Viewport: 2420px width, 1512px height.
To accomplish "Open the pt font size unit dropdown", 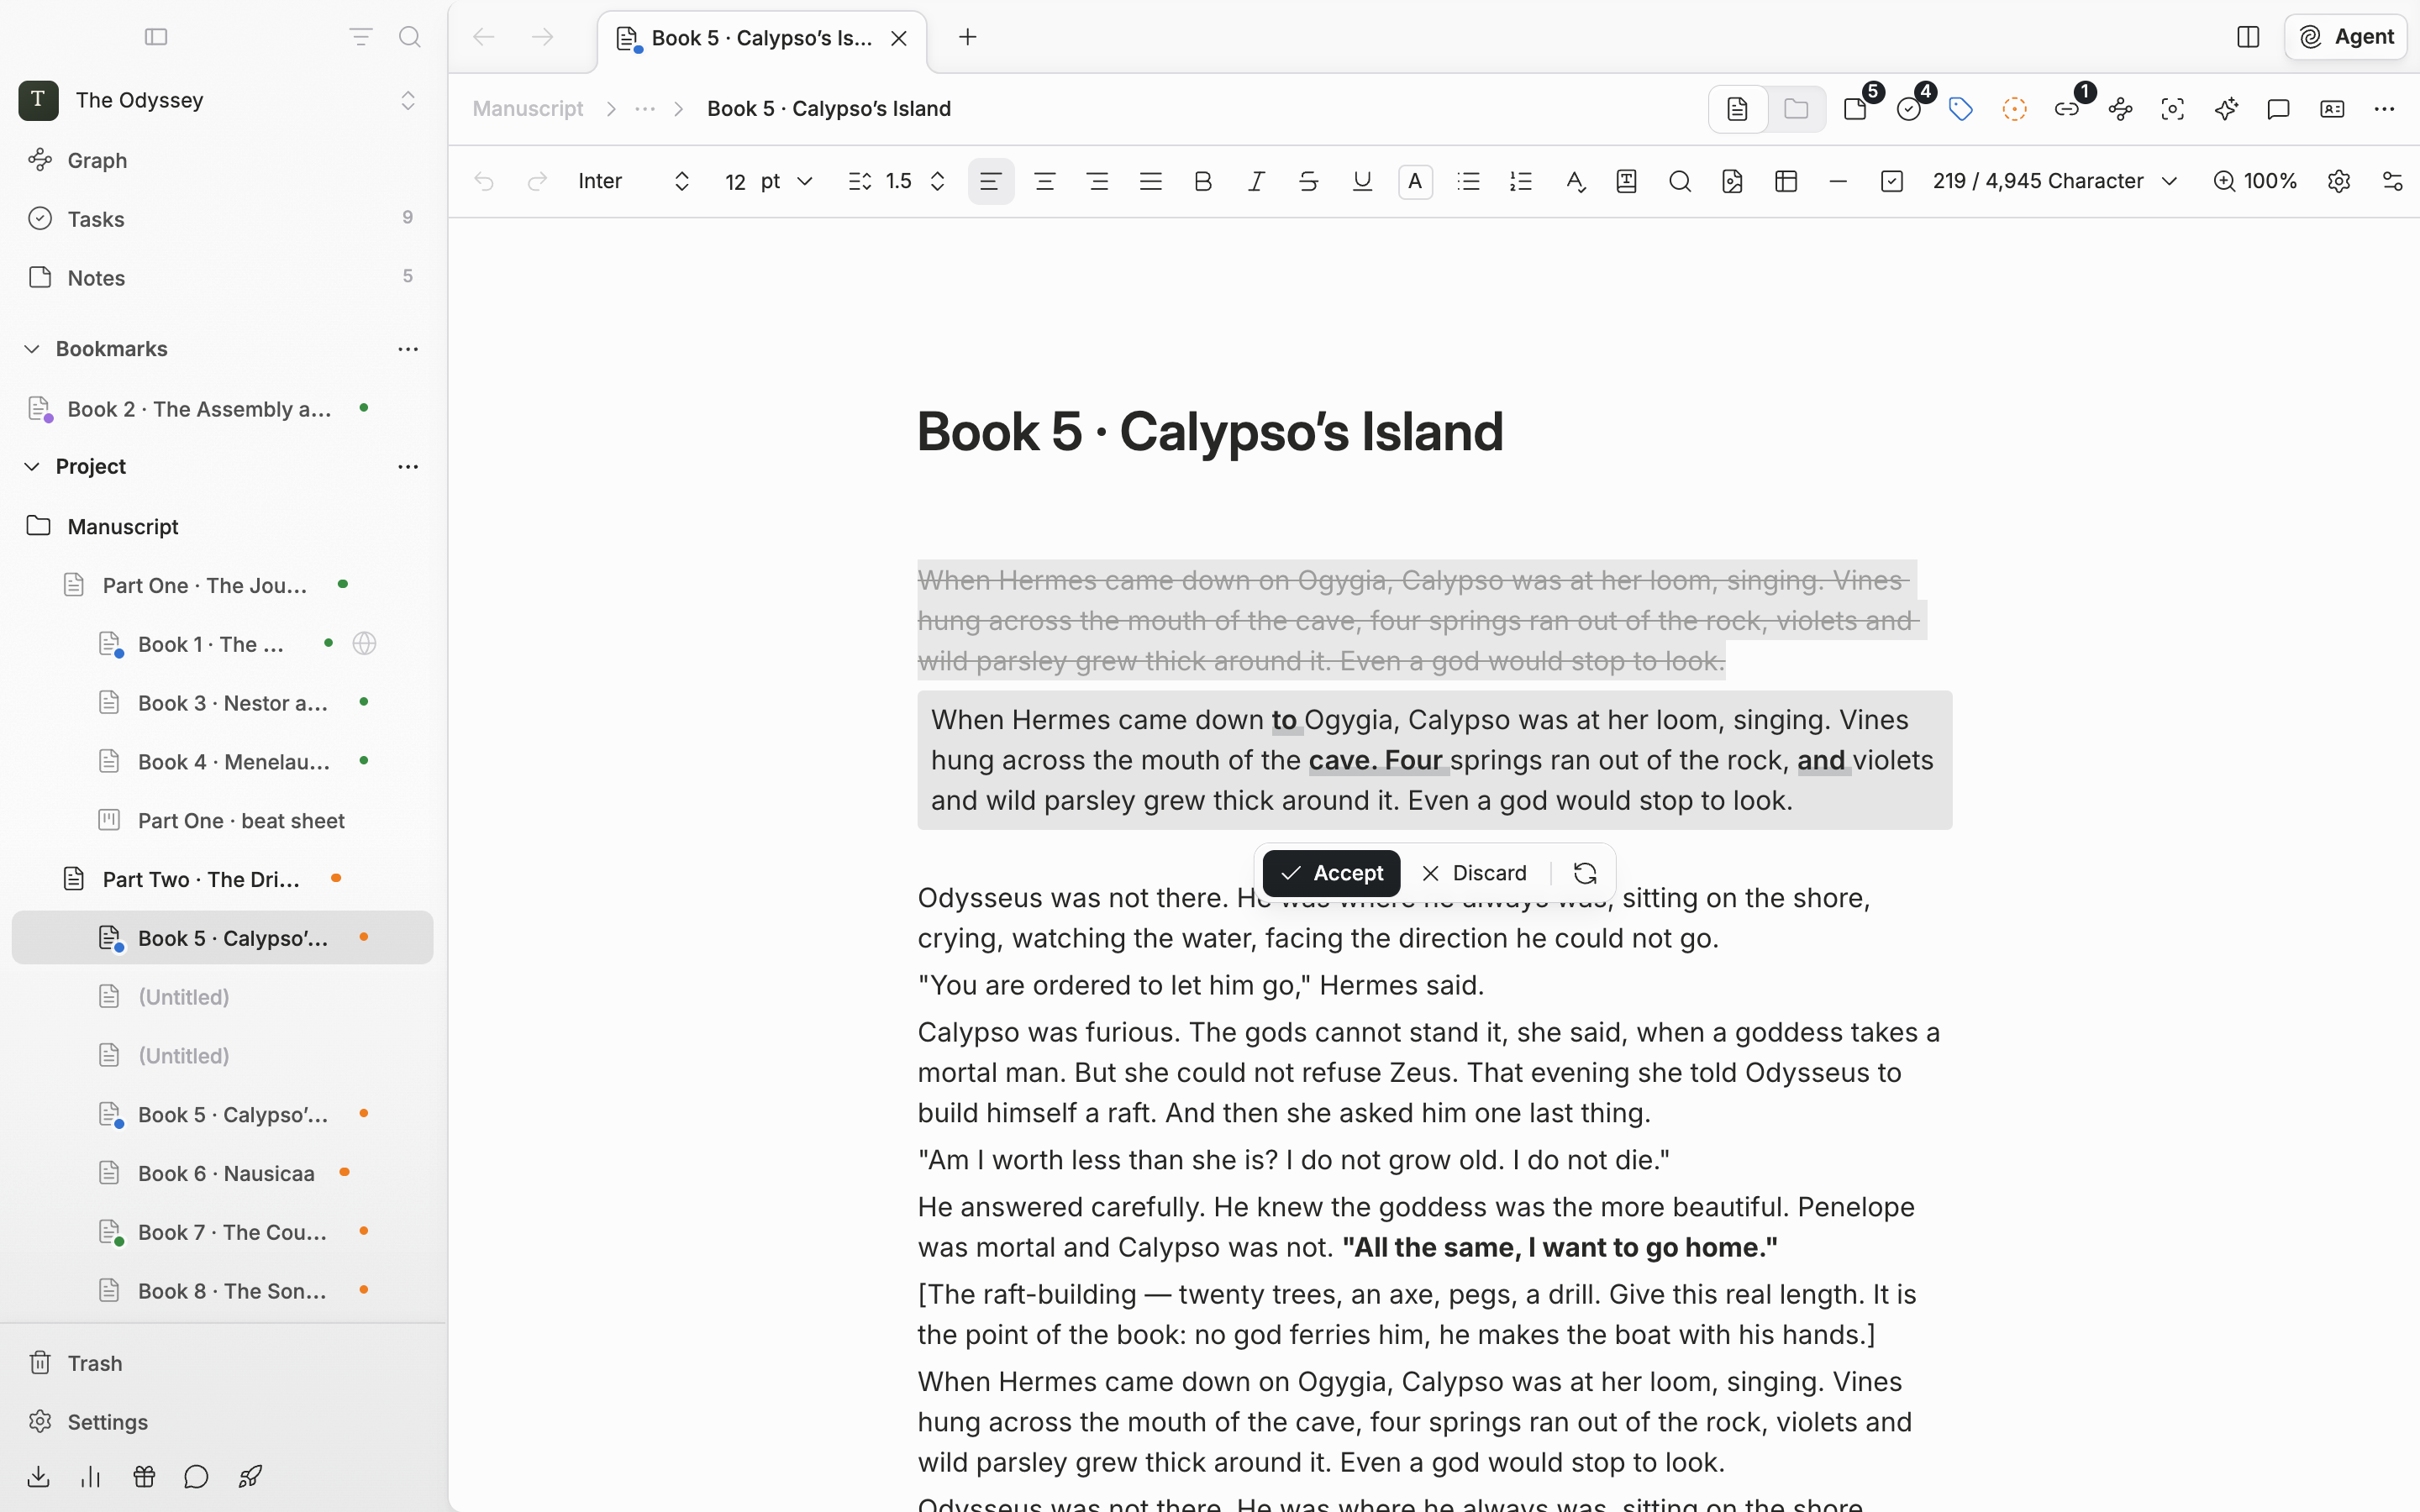I will coord(786,181).
